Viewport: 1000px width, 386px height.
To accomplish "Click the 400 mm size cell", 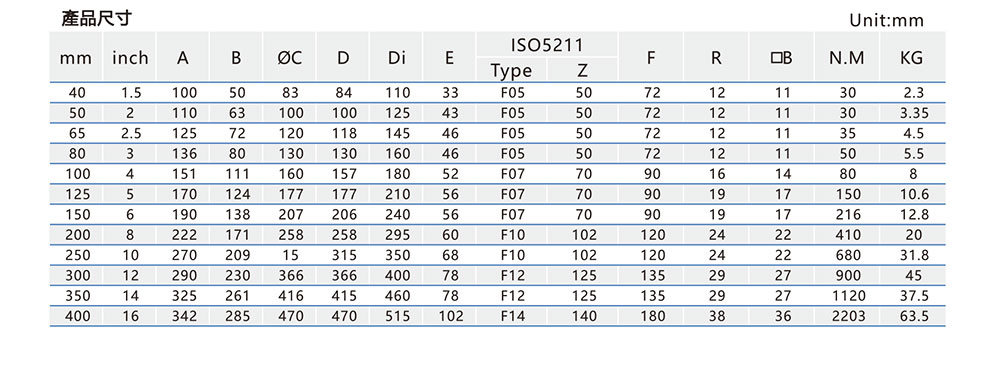I will pyautogui.click(x=76, y=315).
